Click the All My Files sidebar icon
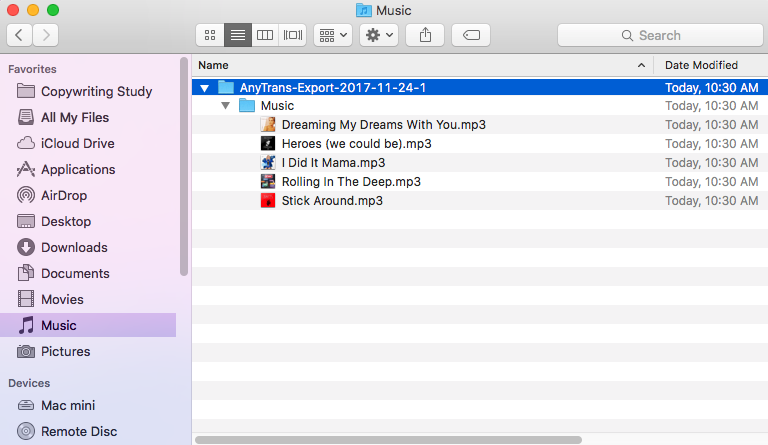The image size is (768, 445). (x=26, y=117)
